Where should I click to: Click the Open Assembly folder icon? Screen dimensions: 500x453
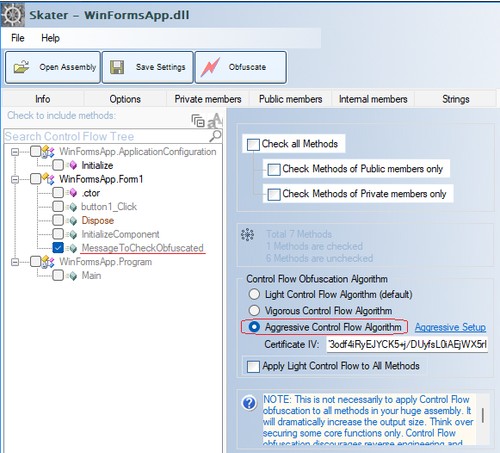21,67
